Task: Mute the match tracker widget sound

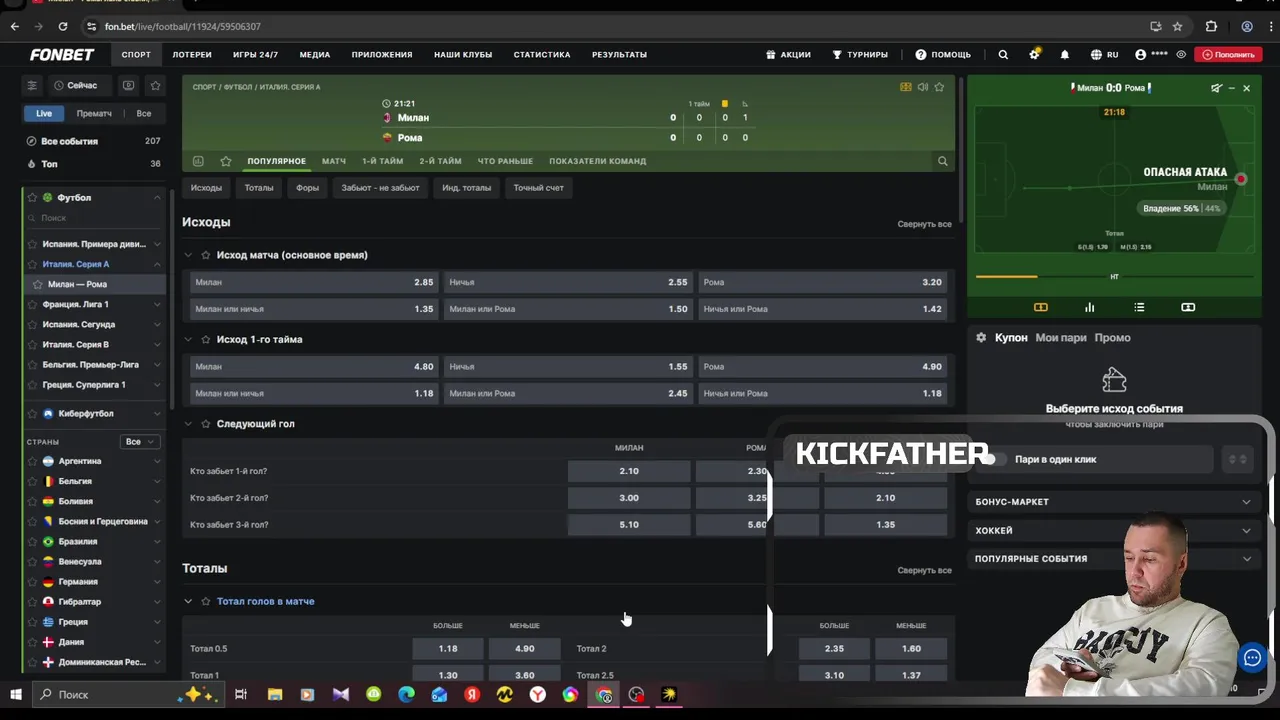Action: tap(1216, 88)
